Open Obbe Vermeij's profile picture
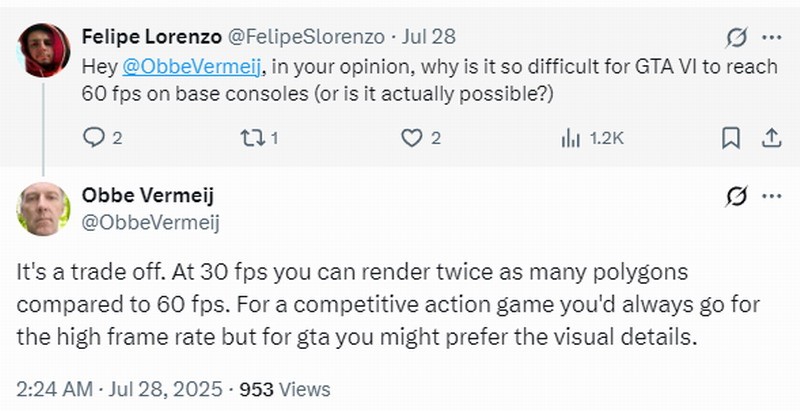 click(44, 208)
